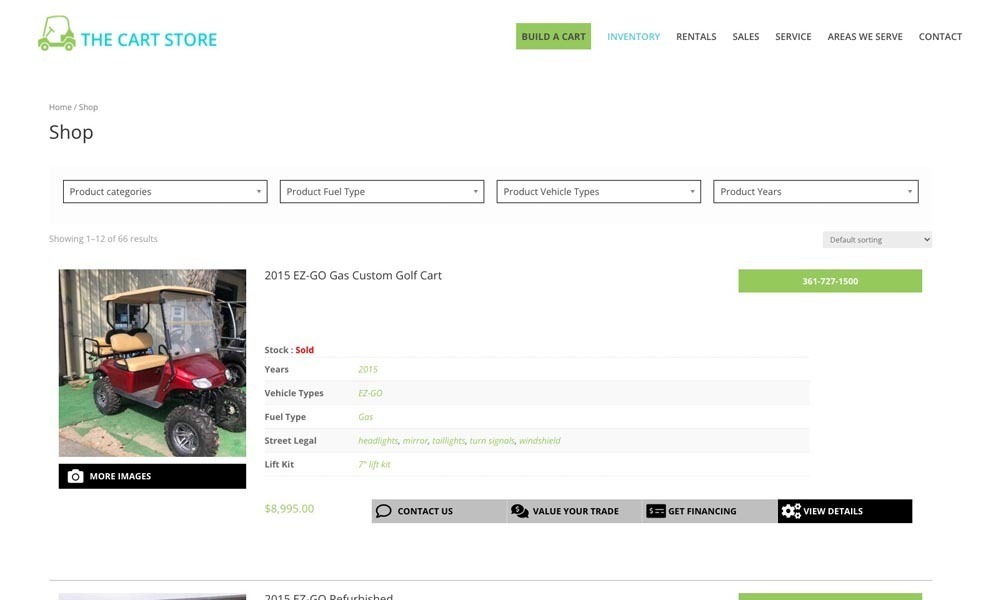
Task: Click the gears icon beside View Details
Action: click(791, 511)
